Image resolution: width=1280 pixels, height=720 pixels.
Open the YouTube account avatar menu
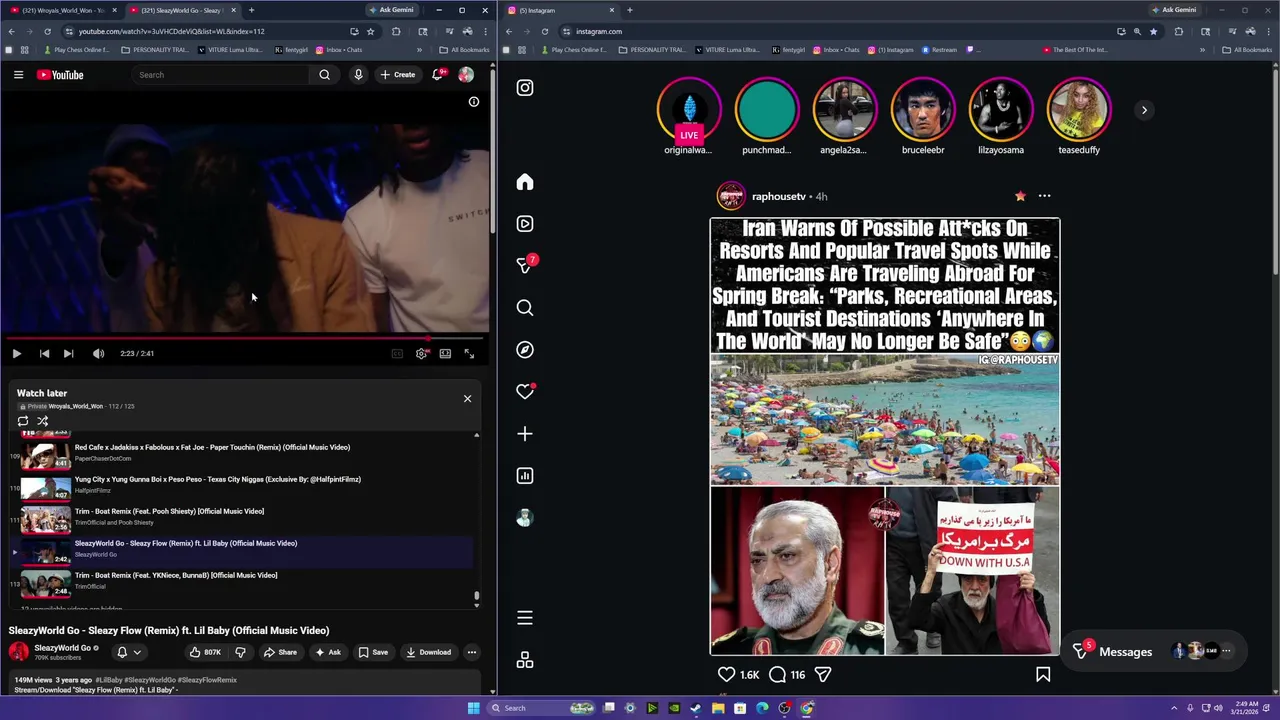[x=466, y=75]
